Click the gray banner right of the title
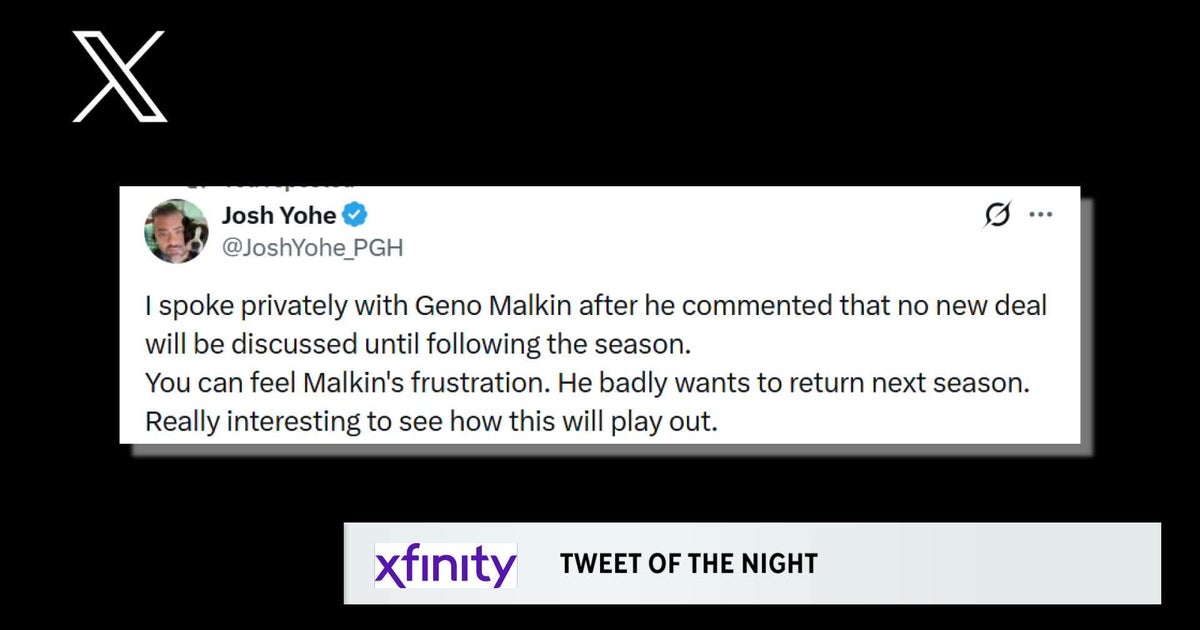1200x630 pixels. click(990, 564)
